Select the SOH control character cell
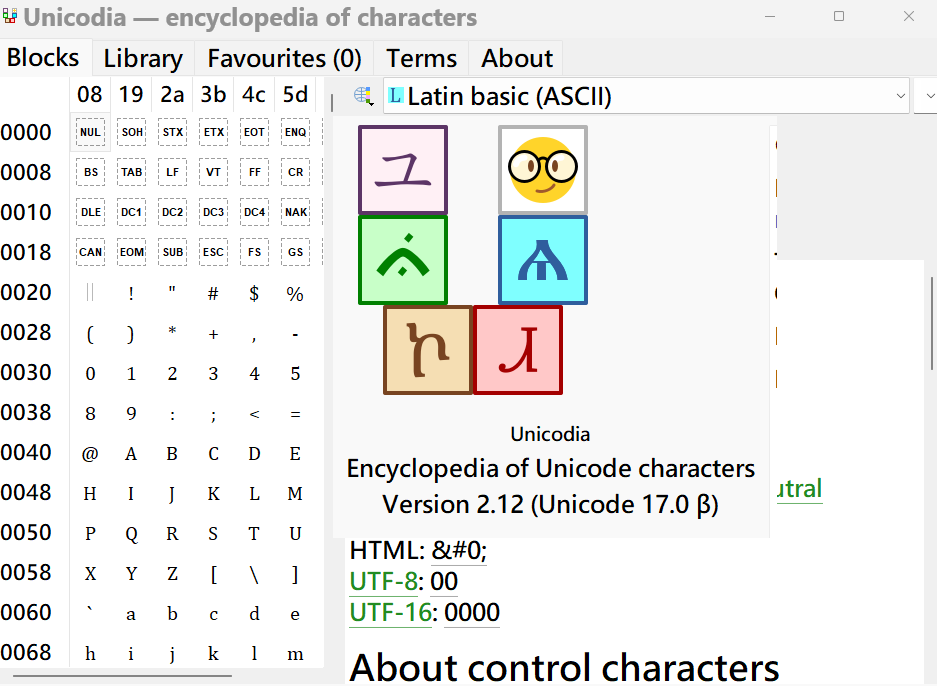Screen dimensions: 937x686 131,132
